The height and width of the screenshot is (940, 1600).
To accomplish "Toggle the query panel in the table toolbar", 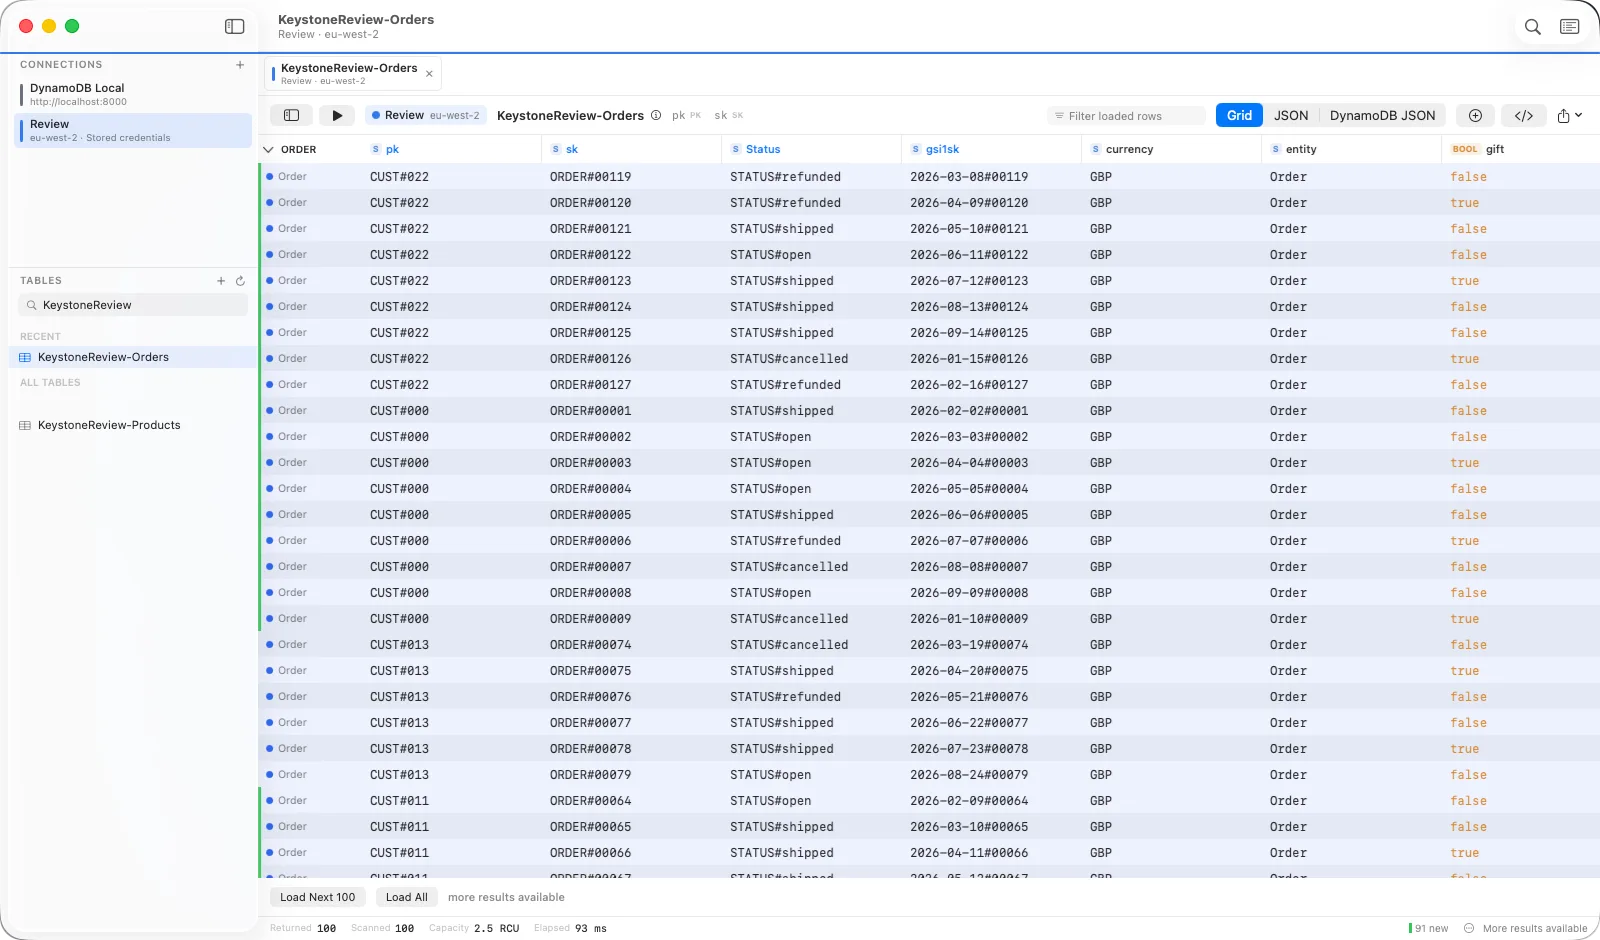I will [x=292, y=116].
